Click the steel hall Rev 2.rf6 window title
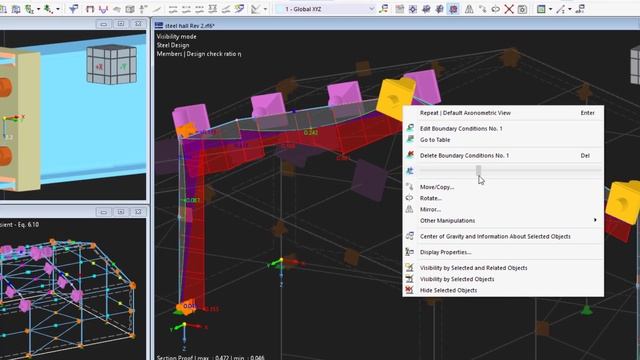 (189, 25)
